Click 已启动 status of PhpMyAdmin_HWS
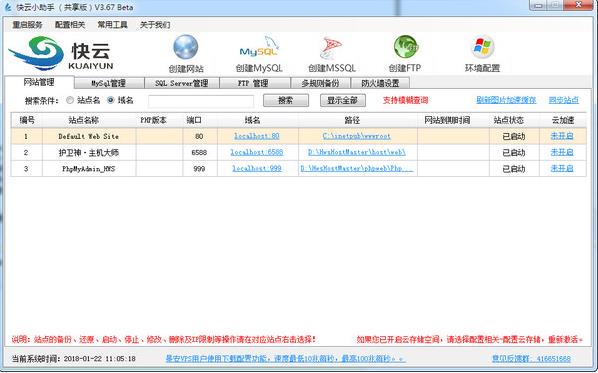598x373 pixels. 514,169
